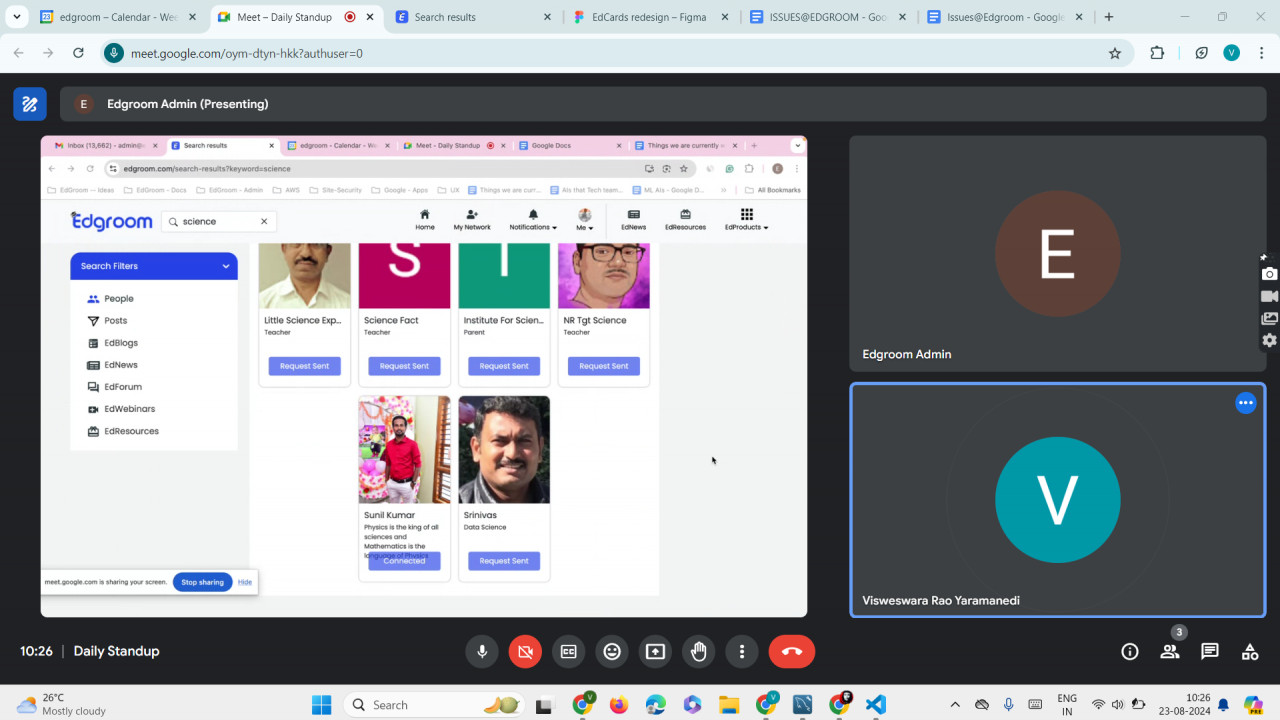Click Request Sent for Little Science Exp
Viewport: 1280px width, 720px height.
[304, 366]
